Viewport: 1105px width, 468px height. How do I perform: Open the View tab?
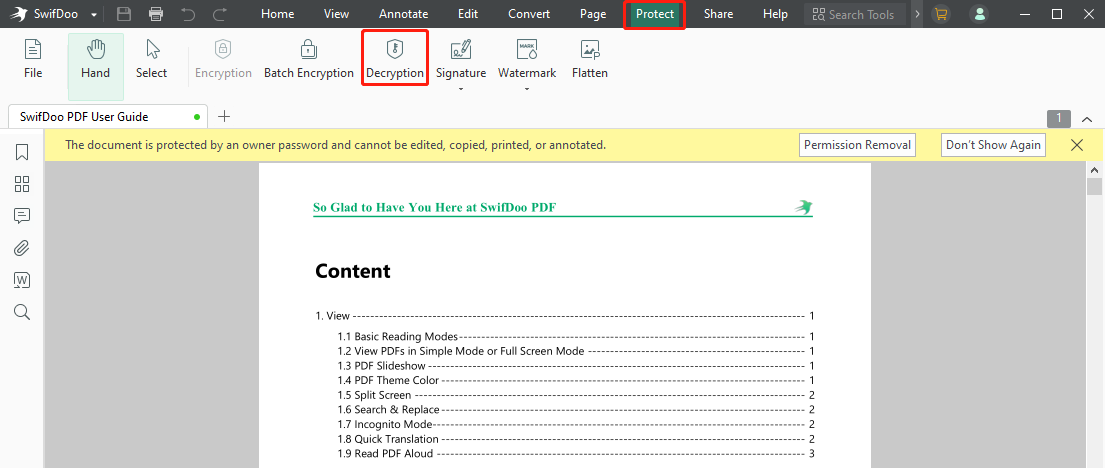click(x=336, y=14)
